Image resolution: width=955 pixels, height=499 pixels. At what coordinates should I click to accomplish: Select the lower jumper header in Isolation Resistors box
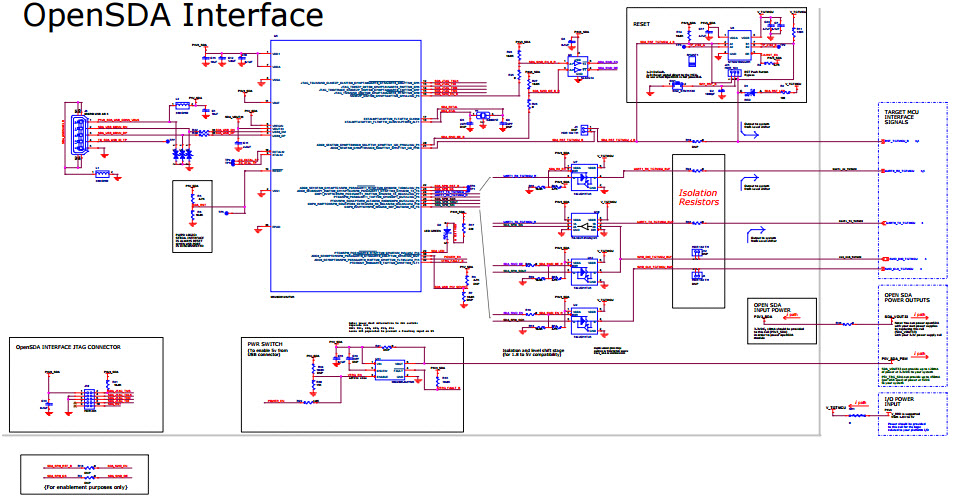(x=697, y=276)
